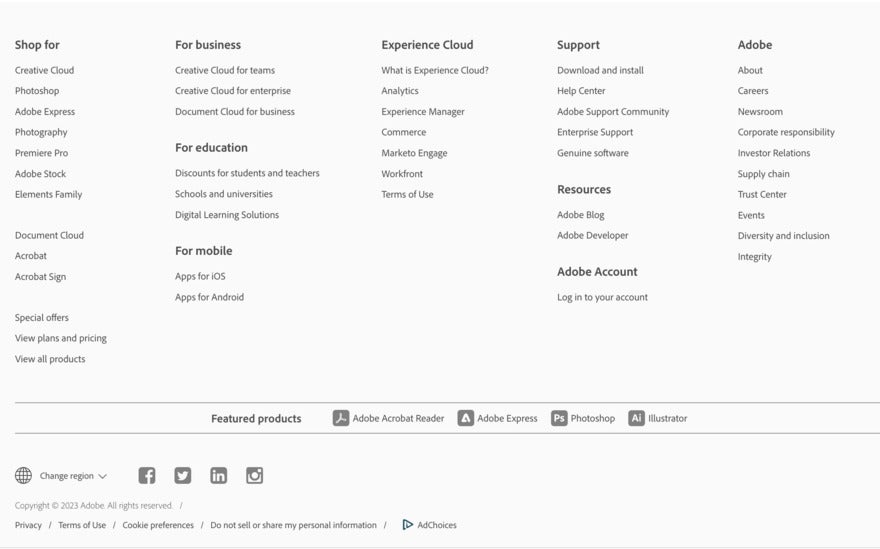
Task: Click the Adobe Express featured product icon
Action: [x=465, y=418]
